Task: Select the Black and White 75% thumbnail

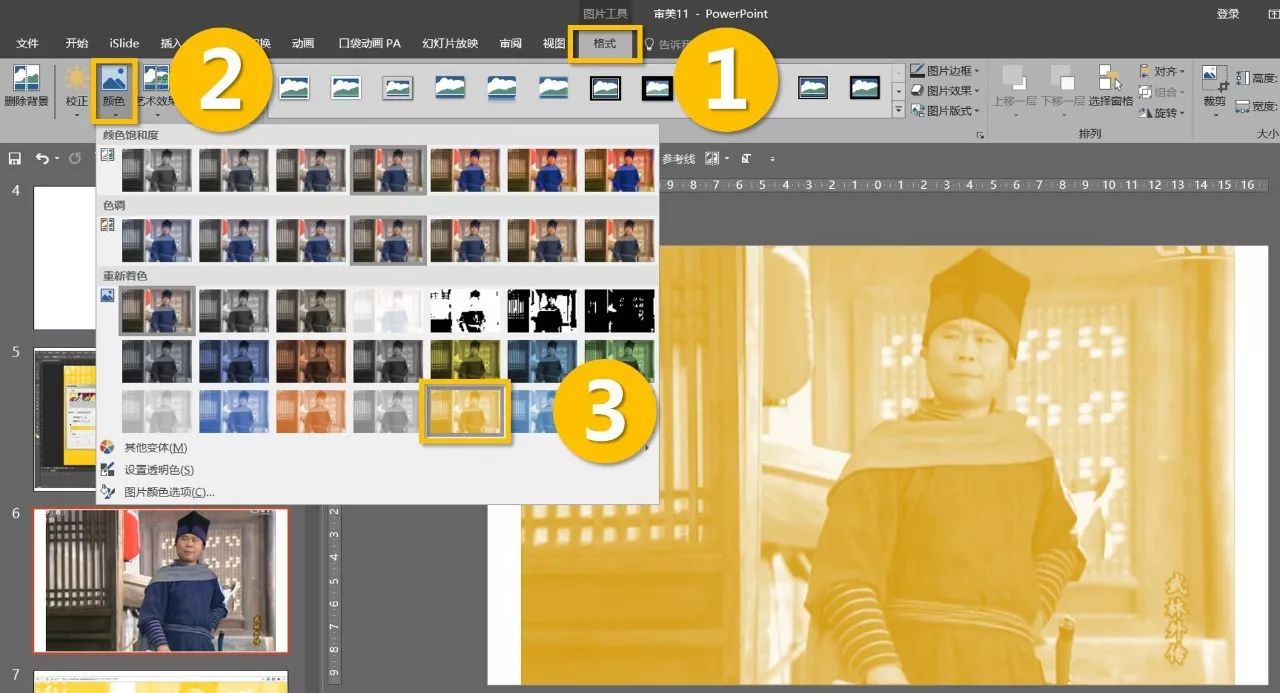Action: pyautogui.click(x=619, y=311)
